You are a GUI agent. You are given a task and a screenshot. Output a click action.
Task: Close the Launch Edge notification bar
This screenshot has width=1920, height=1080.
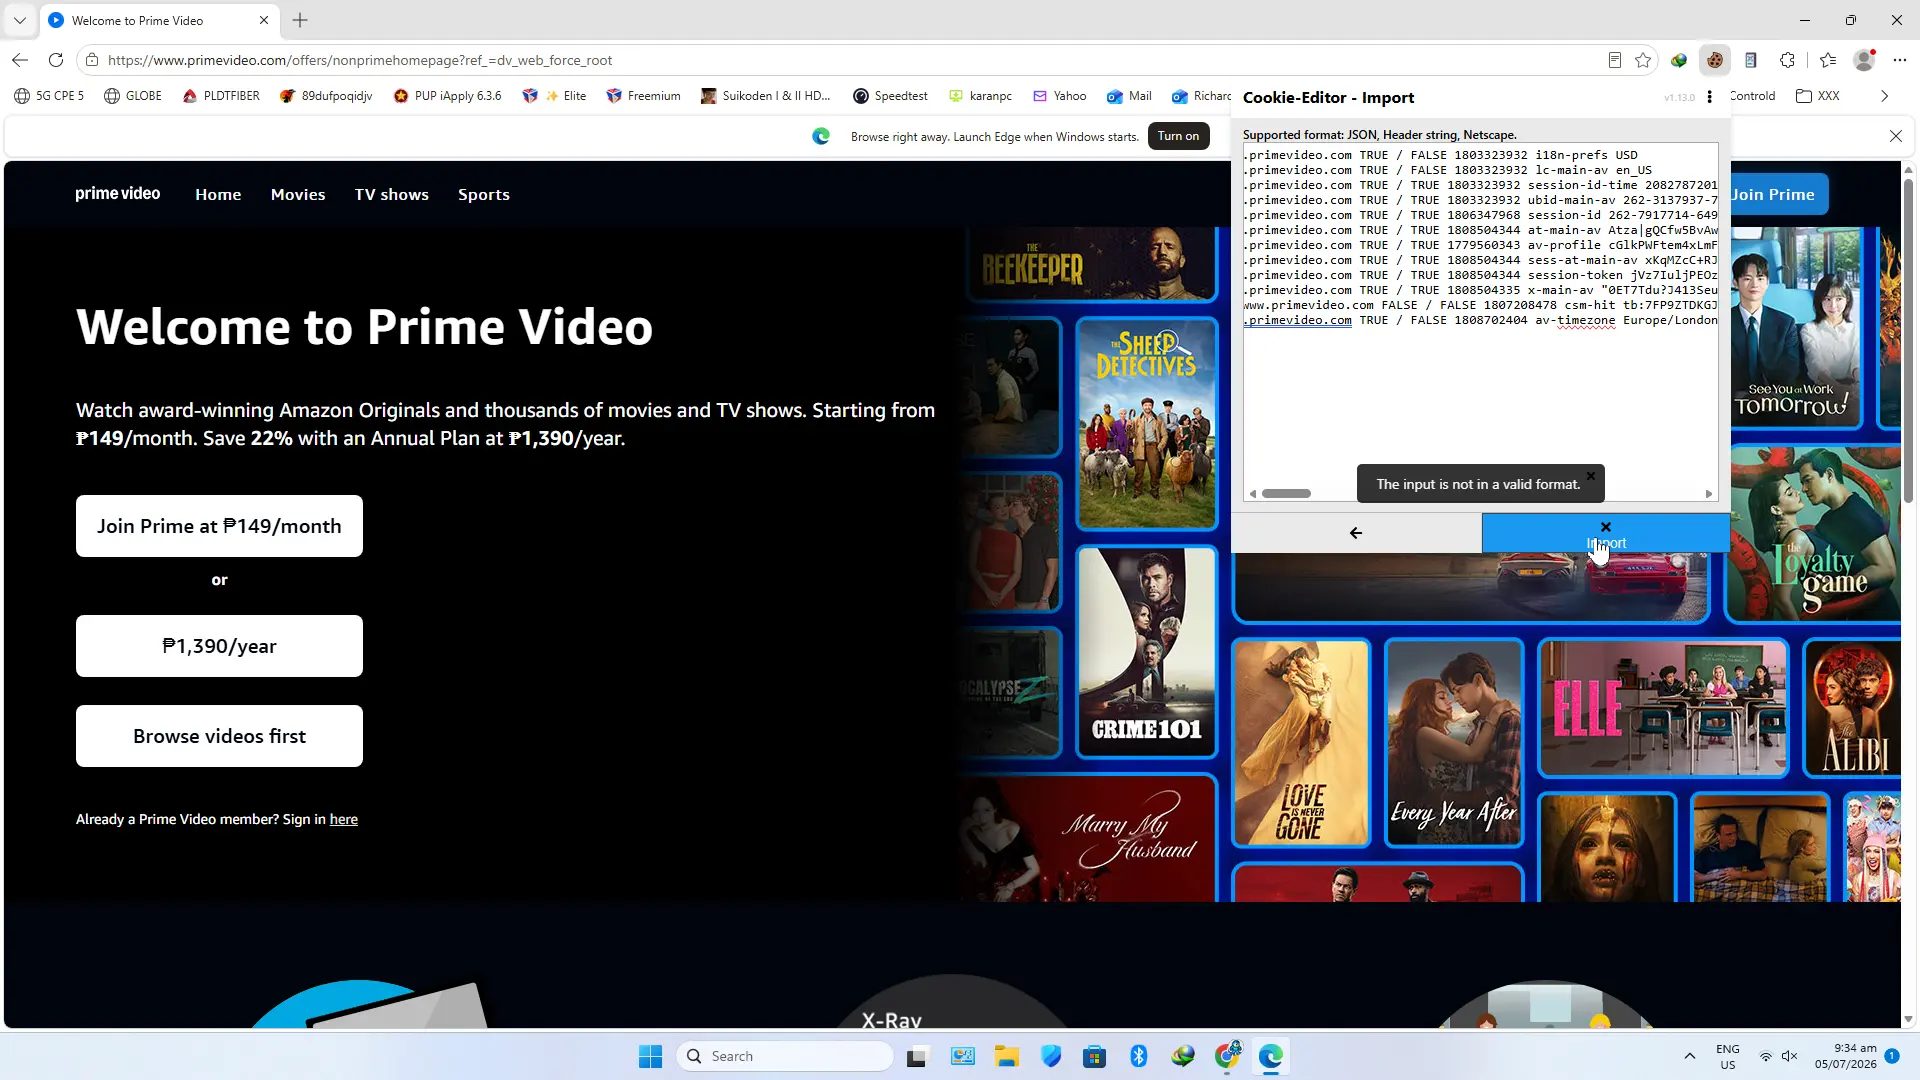coord(1896,136)
